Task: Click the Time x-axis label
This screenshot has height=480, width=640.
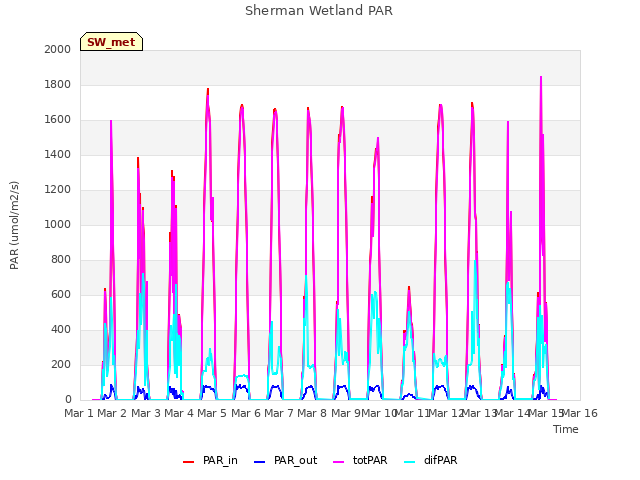Action: 566,429
